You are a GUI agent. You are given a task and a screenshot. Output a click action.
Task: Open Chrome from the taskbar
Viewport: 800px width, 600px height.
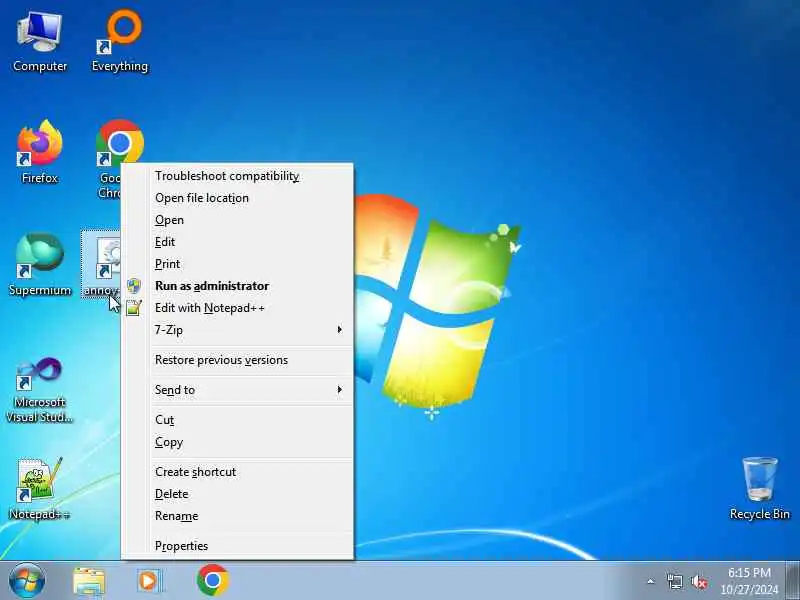(x=213, y=580)
